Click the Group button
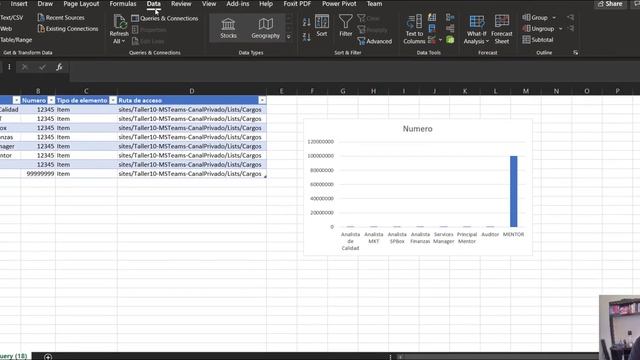The image size is (640, 360). pos(535,18)
